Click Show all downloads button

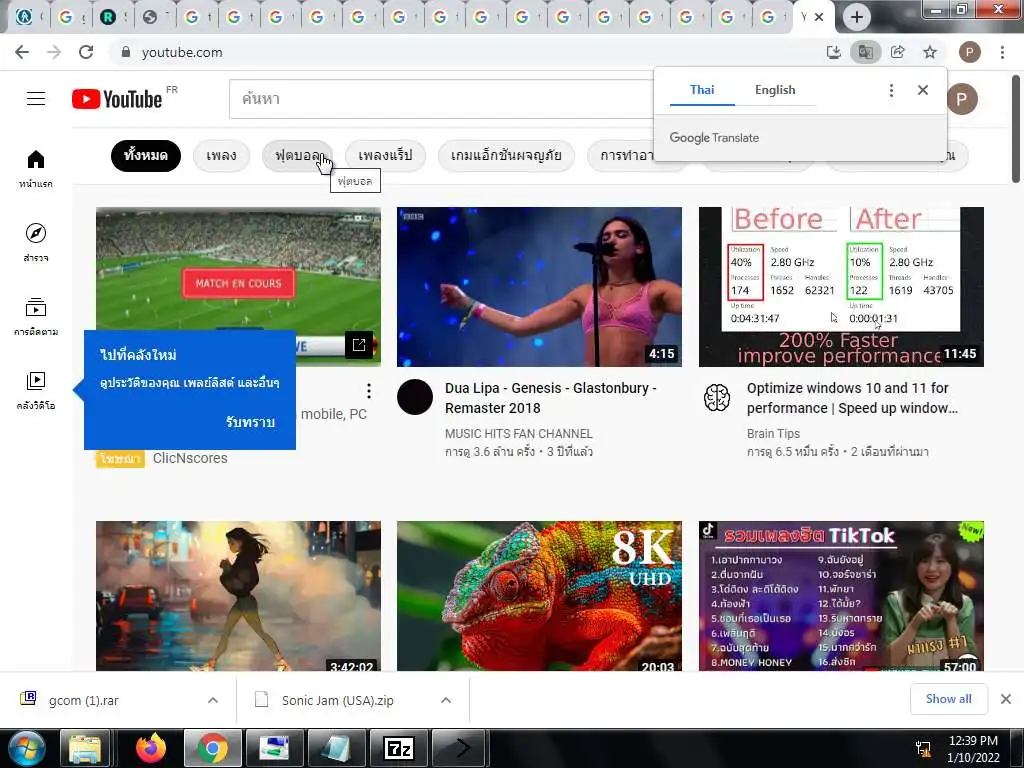[x=949, y=699]
